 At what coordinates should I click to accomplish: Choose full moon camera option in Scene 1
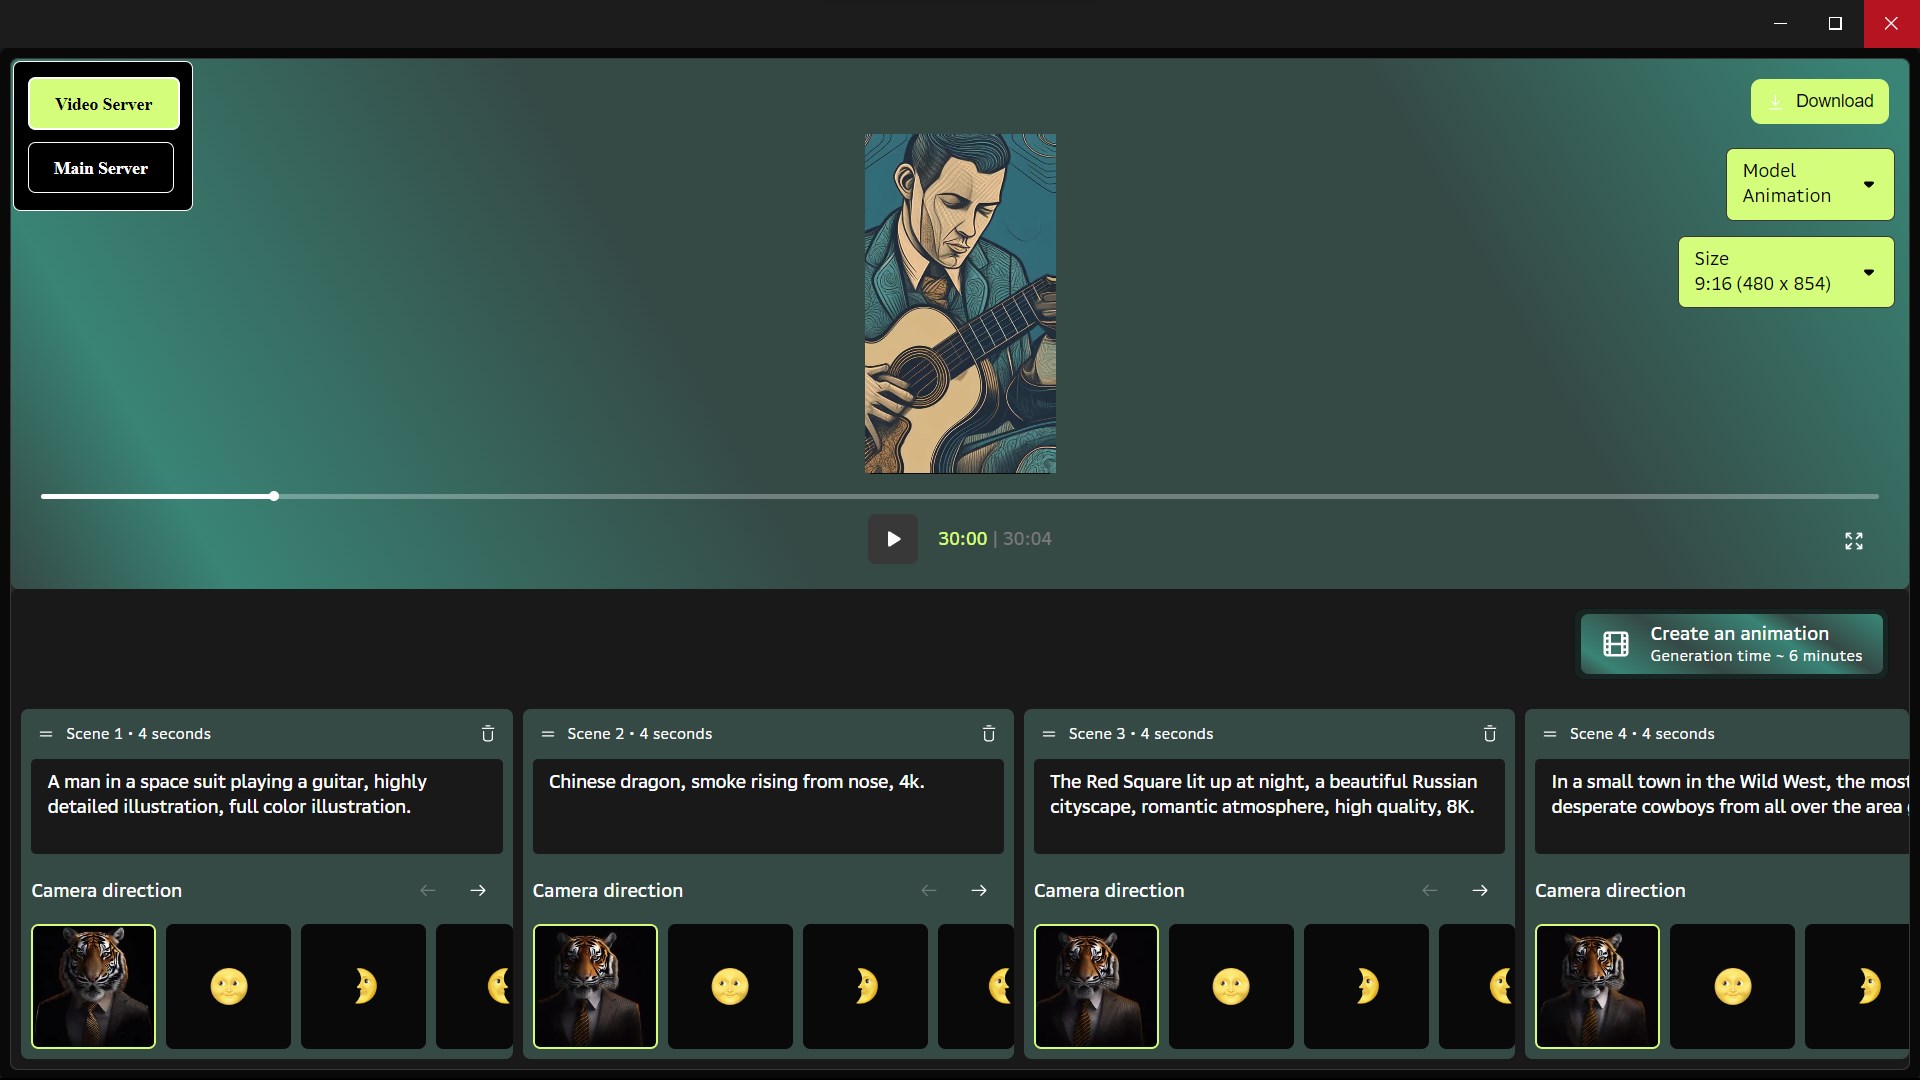click(x=228, y=986)
